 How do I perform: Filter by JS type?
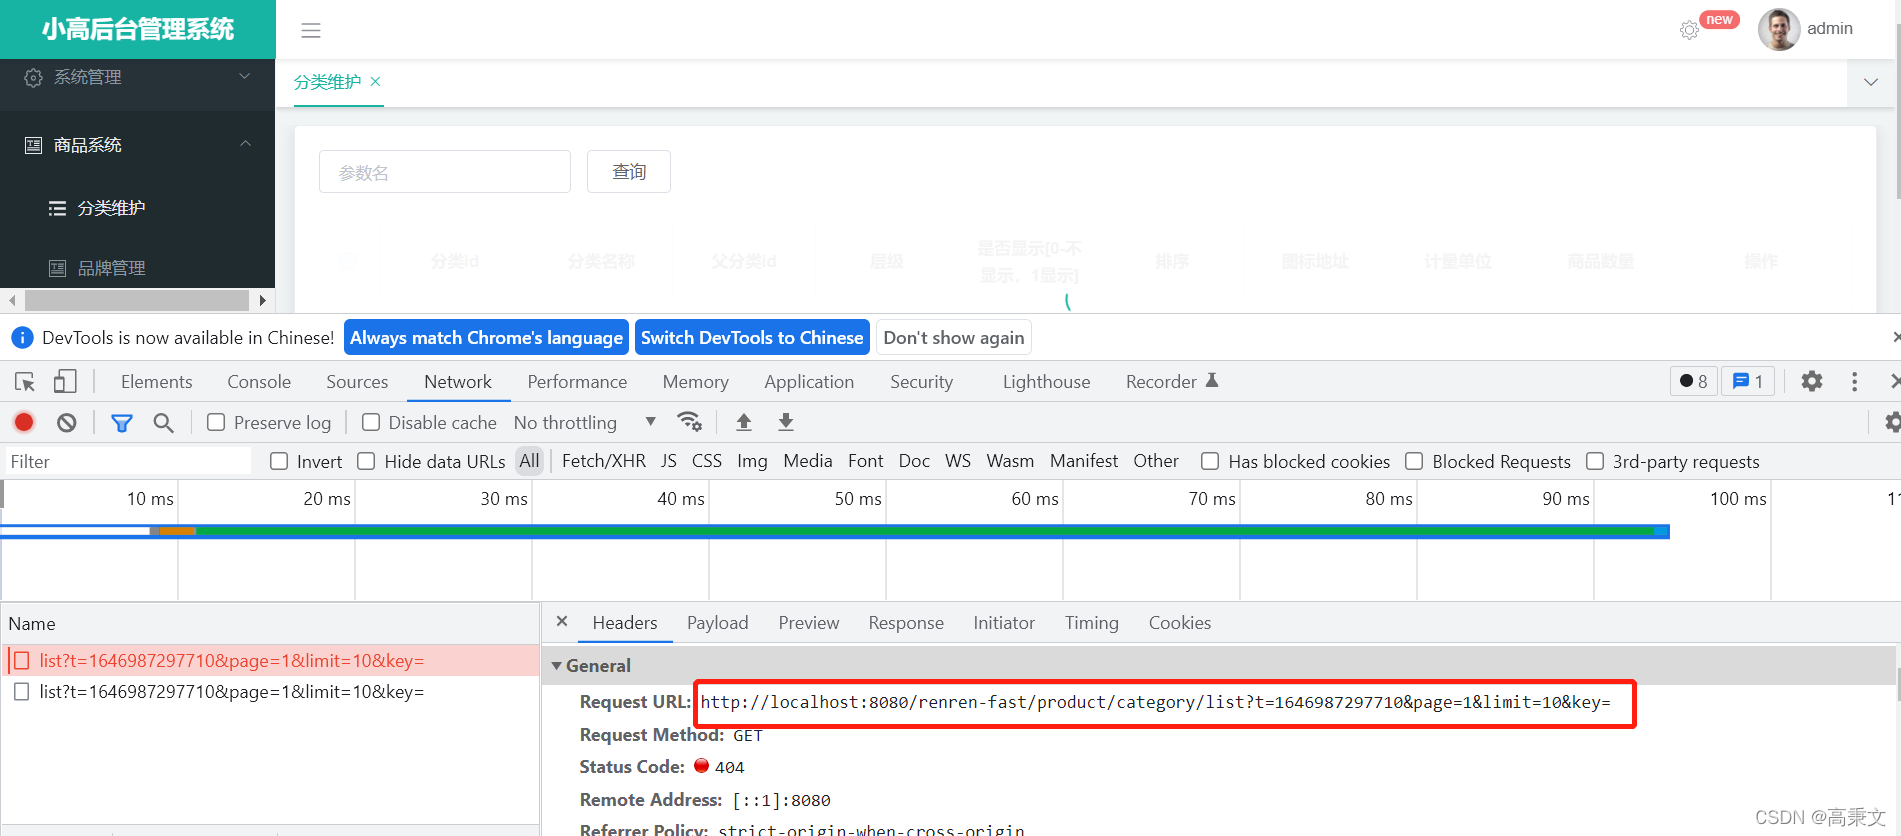[669, 461]
